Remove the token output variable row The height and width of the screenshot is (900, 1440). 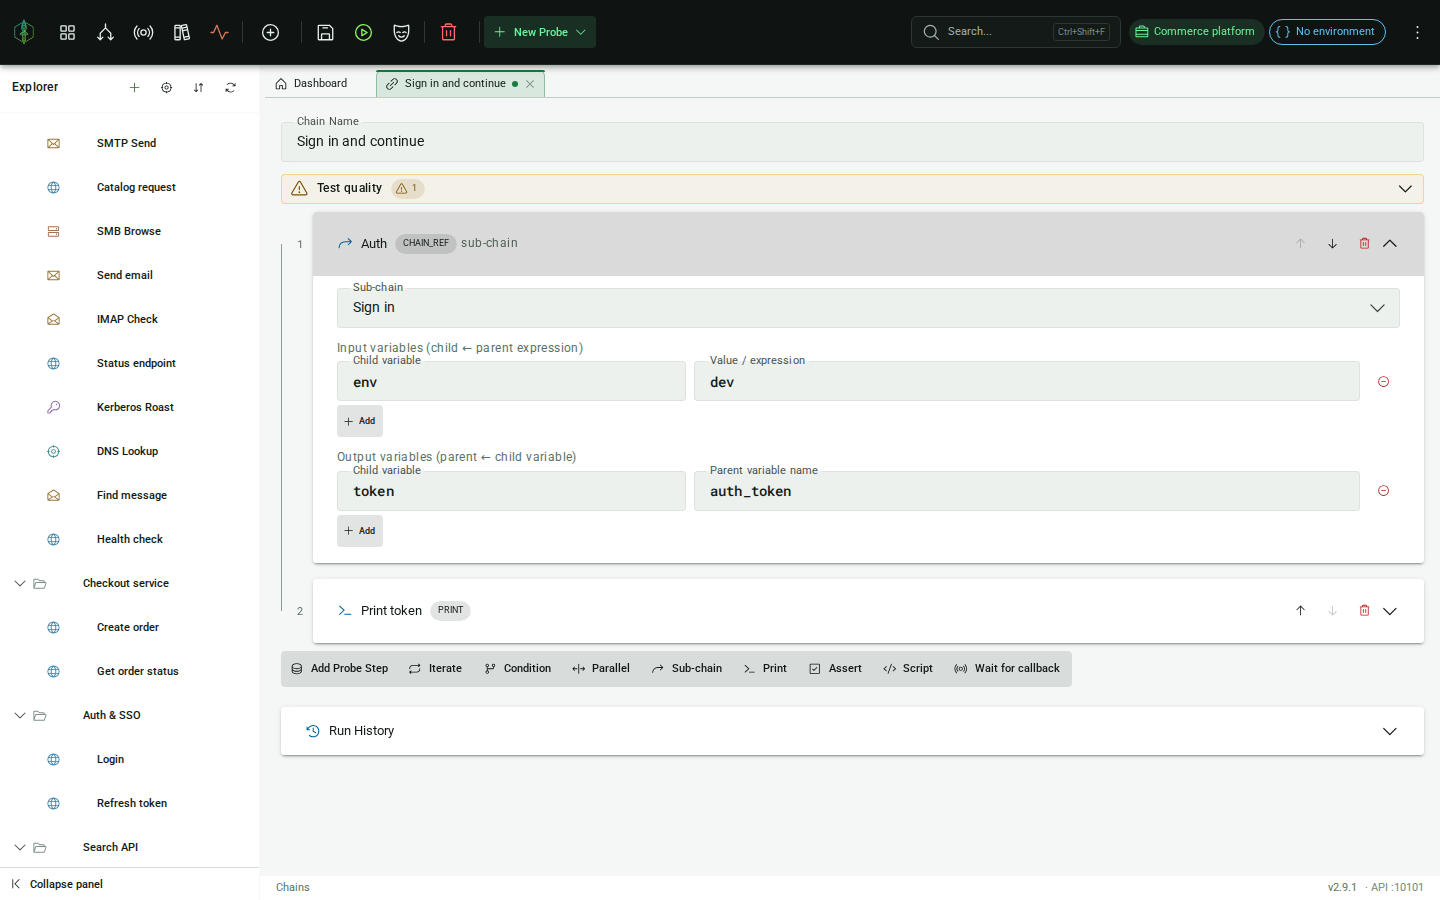pos(1383,491)
